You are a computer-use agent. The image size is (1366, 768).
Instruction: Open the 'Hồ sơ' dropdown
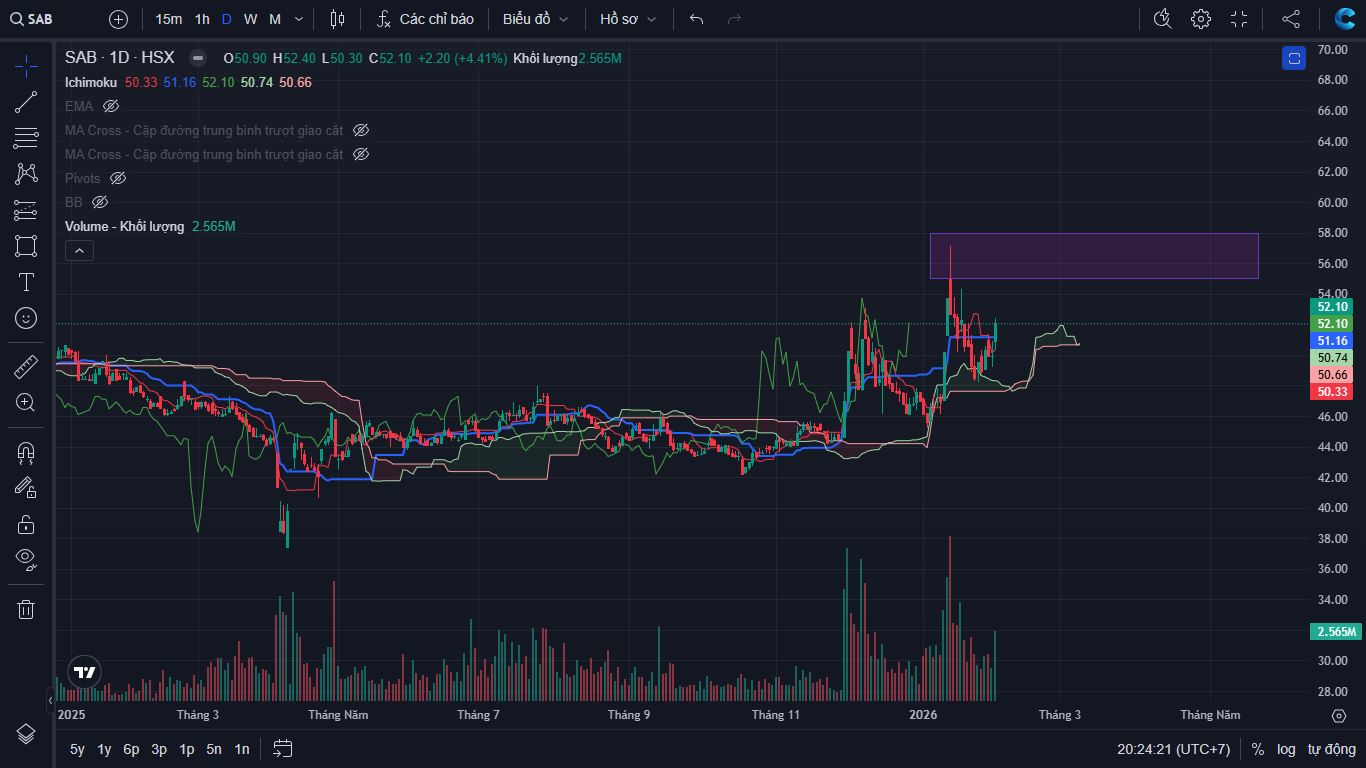[x=628, y=19]
